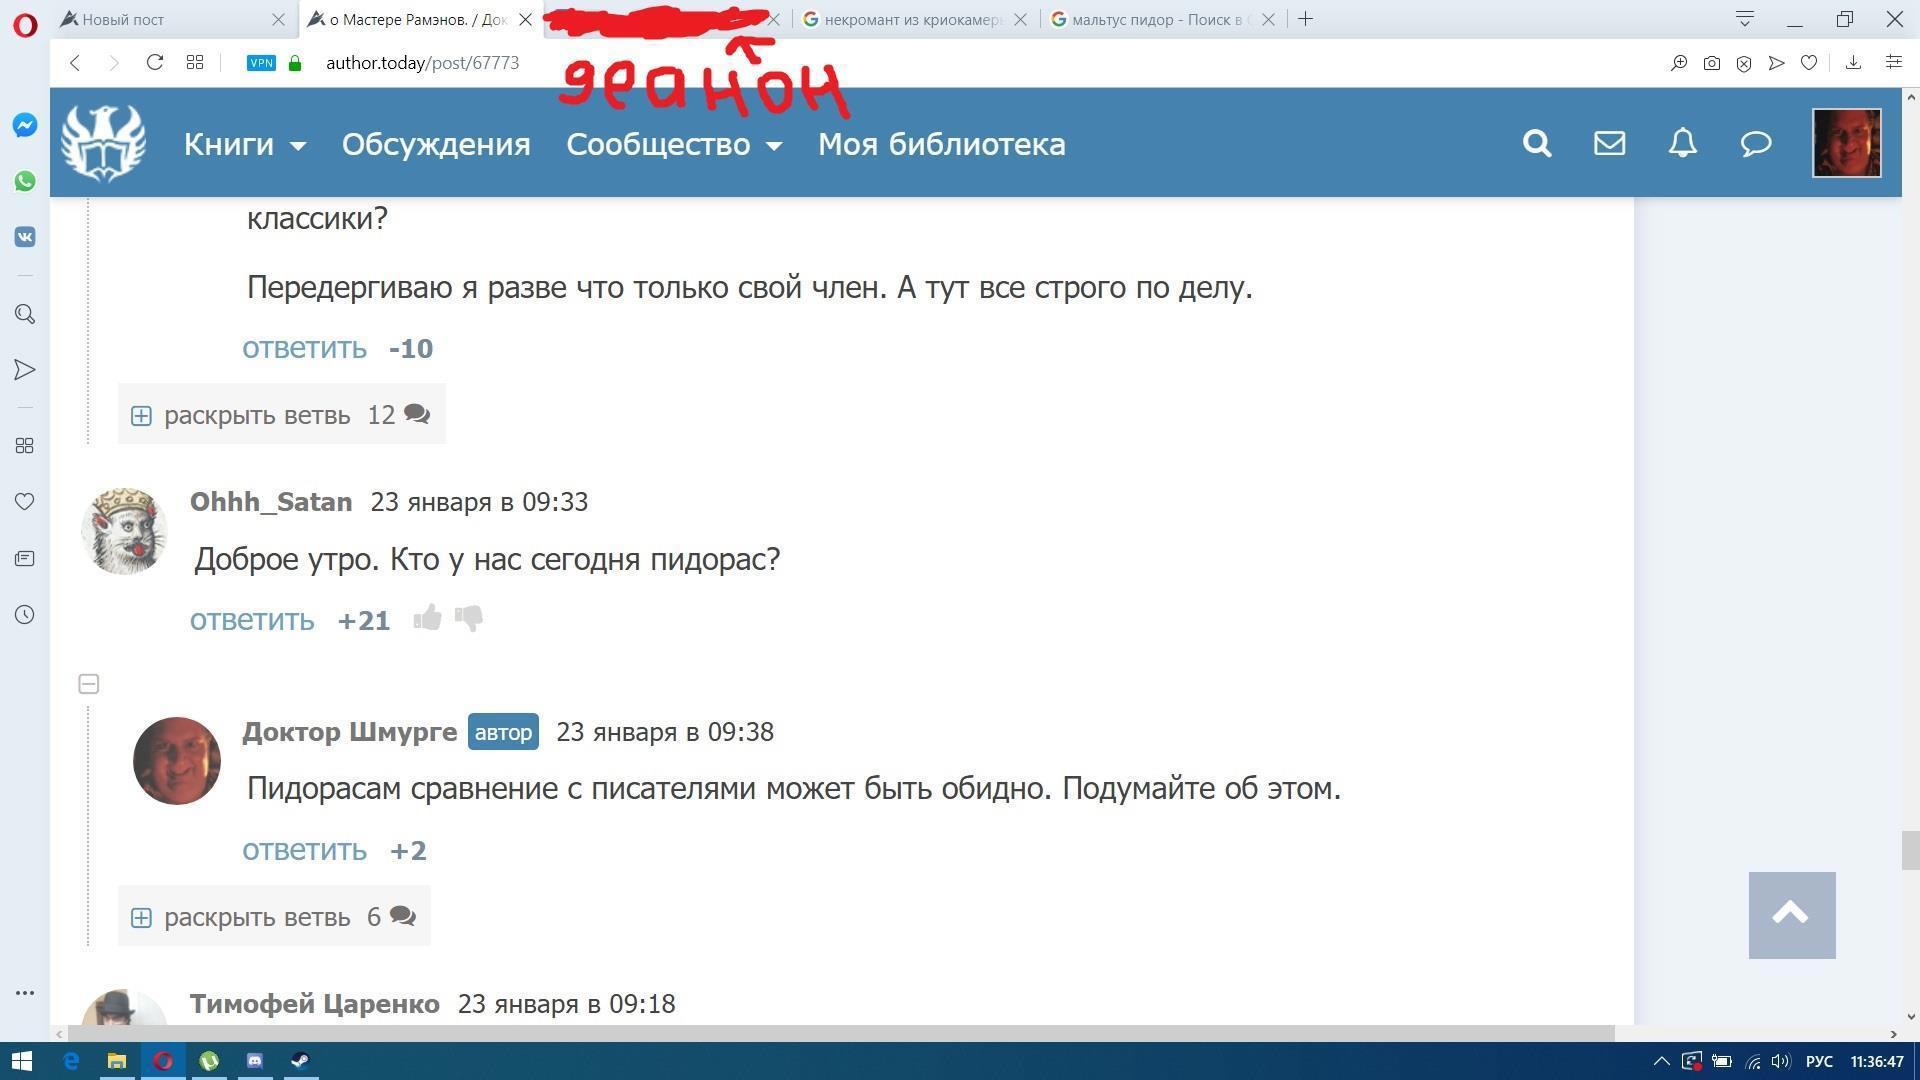Open the Ohhh_Satan user profile link
This screenshot has height=1080, width=1920.
click(271, 502)
